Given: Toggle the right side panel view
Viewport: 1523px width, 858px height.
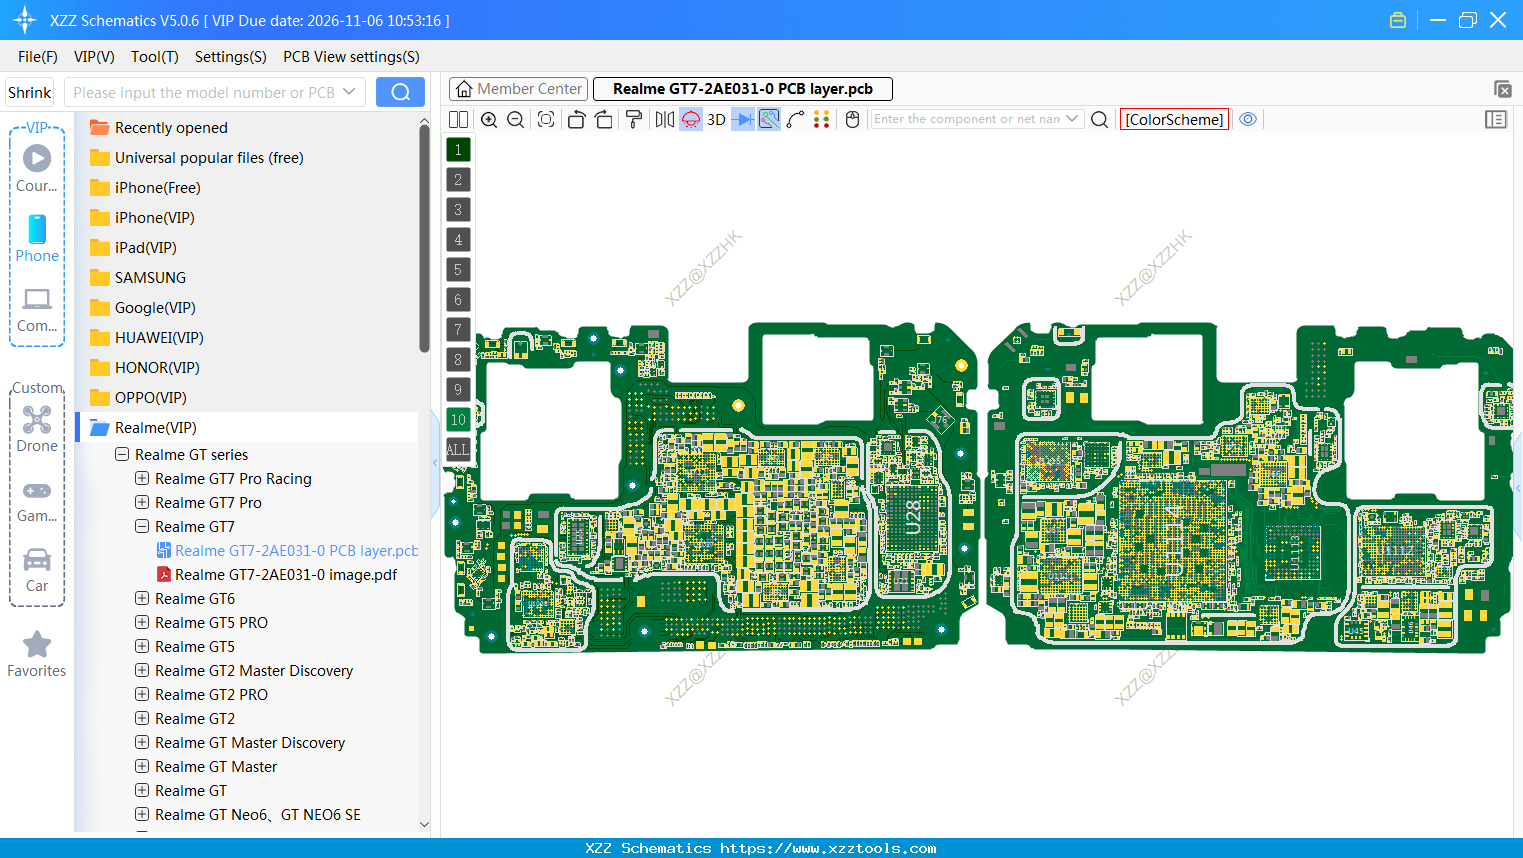Looking at the screenshot, I should tap(1496, 119).
